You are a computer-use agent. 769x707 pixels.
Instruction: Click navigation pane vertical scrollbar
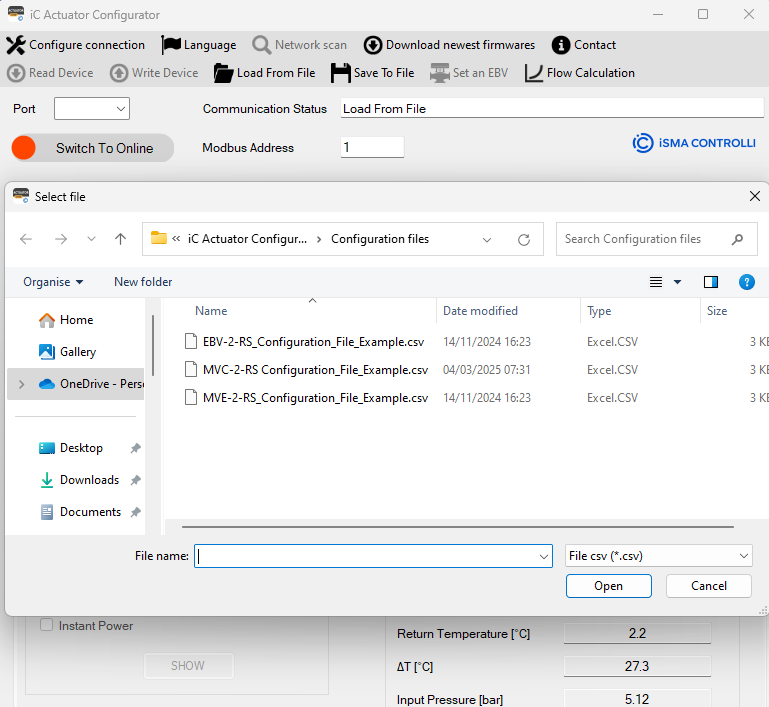pyautogui.click(x=153, y=346)
